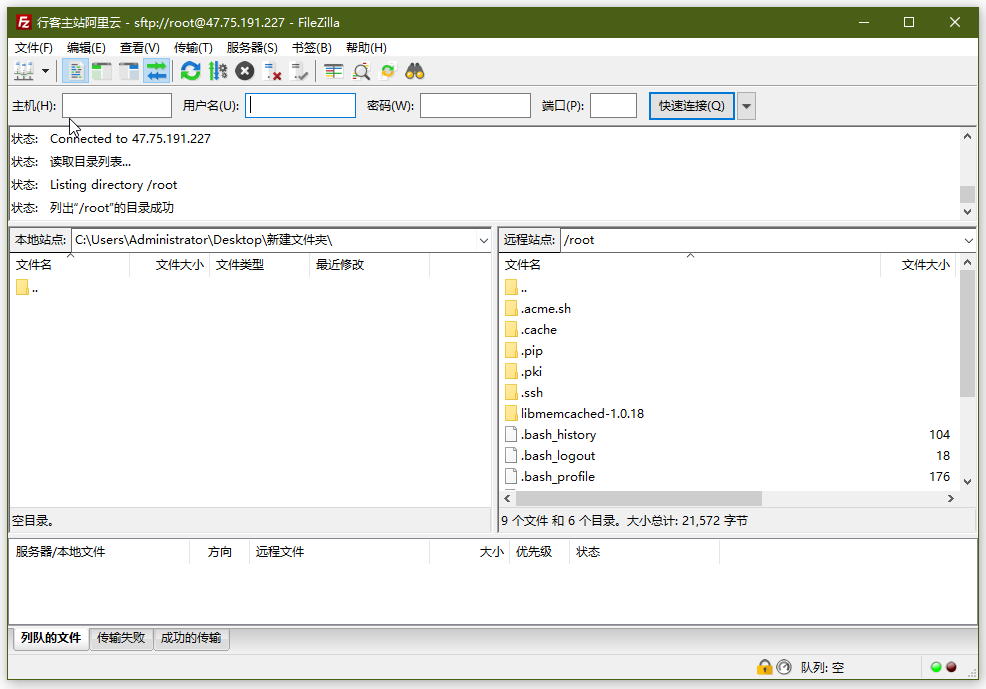Switch to the 传输失败 tab
This screenshot has height=689, width=986.
121,638
